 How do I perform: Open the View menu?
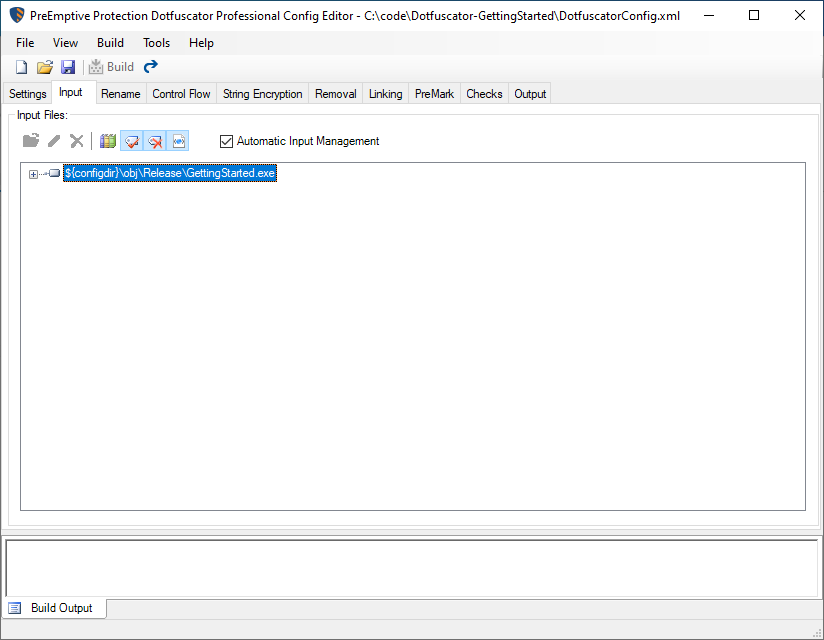[x=65, y=43]
